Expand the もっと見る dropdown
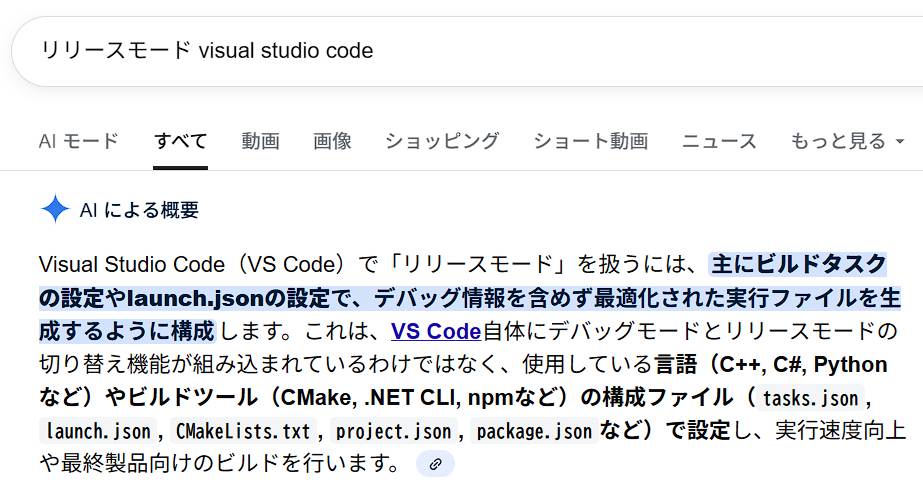923x490 pixels. pyautogui.click(x=839, y=141)
